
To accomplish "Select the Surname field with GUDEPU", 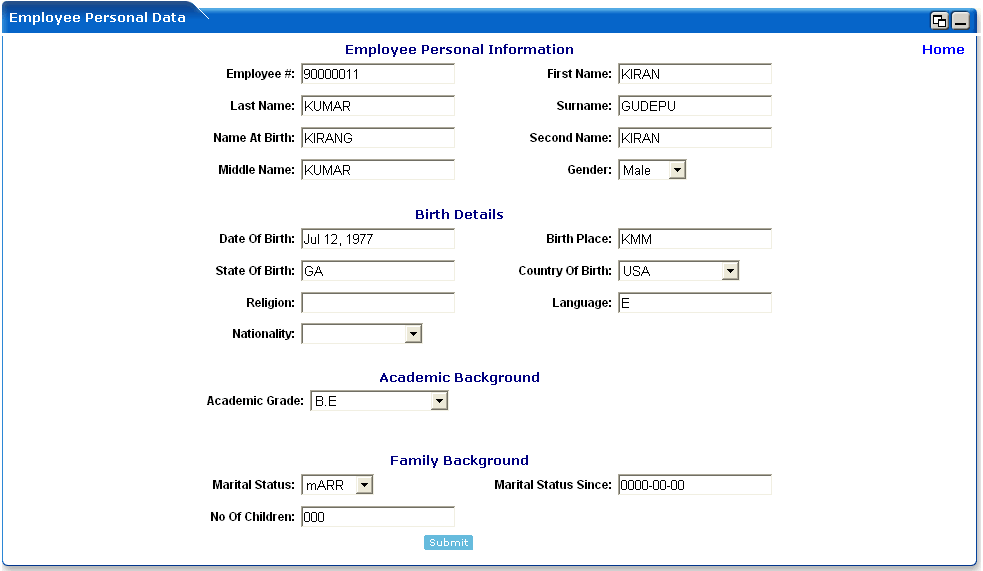I will click(695, 106).
